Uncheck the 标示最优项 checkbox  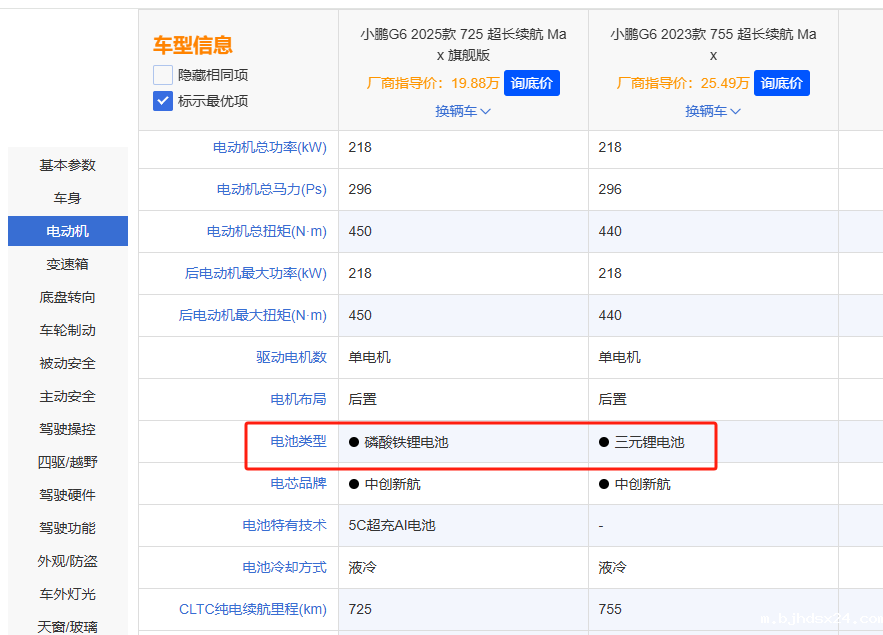point(163,101)
